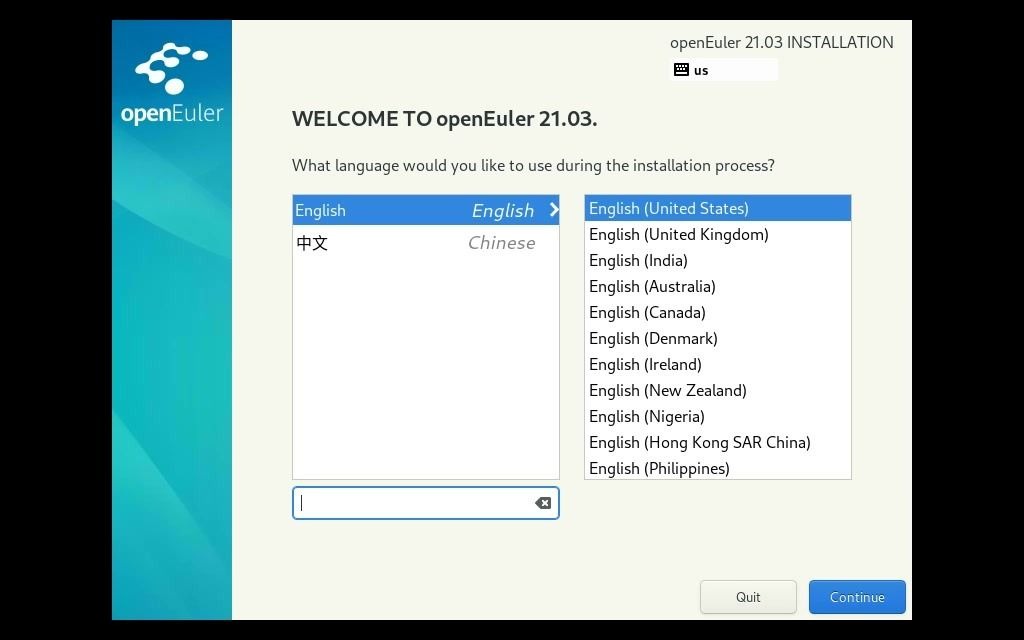This screenshot has width=1024, height=640.
Task: Quit the installer
Action: point(748,597)
